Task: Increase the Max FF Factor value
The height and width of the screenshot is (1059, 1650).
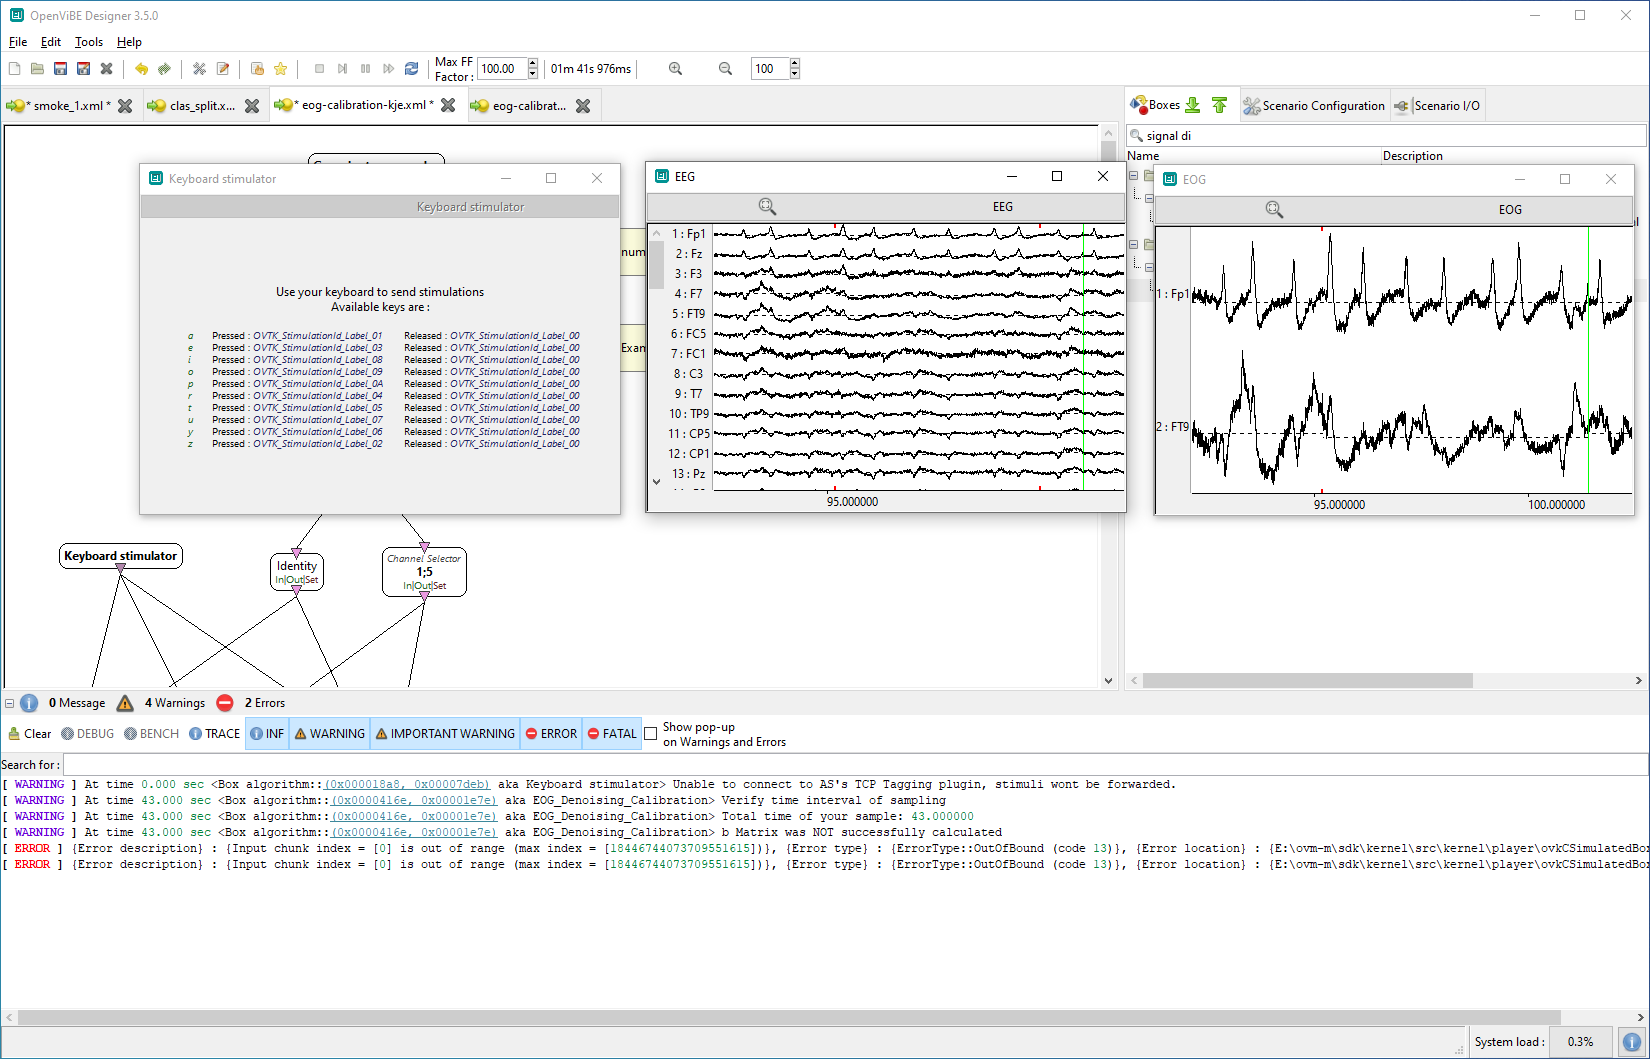Action: [533, 64]
